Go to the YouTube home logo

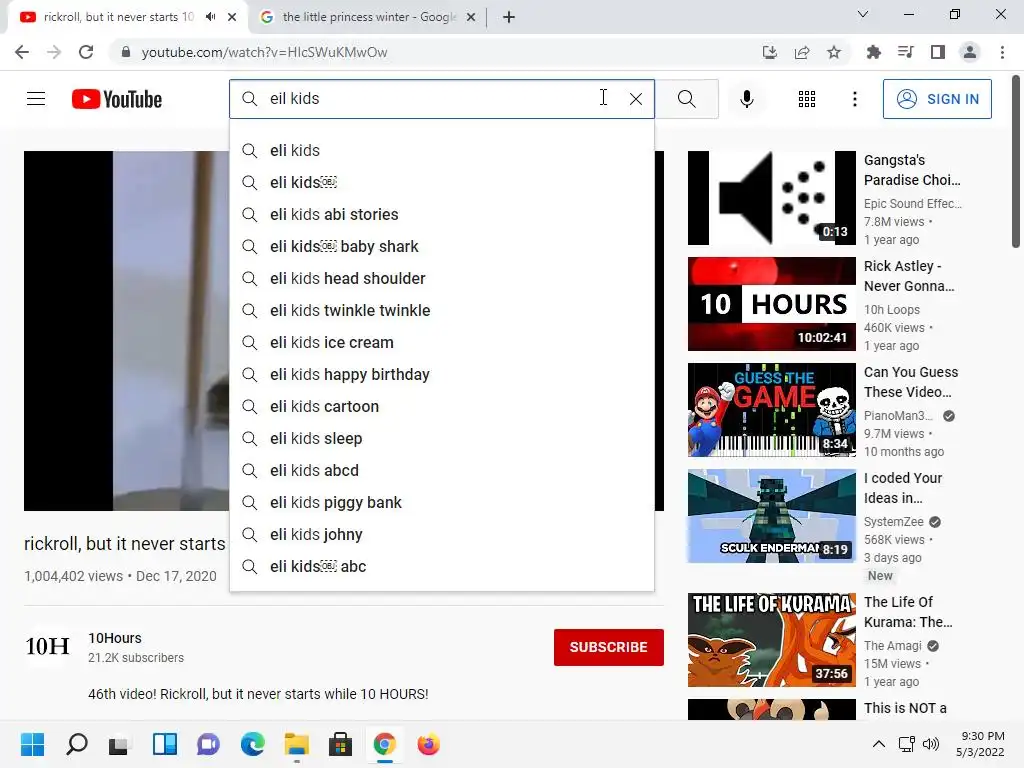117,99
